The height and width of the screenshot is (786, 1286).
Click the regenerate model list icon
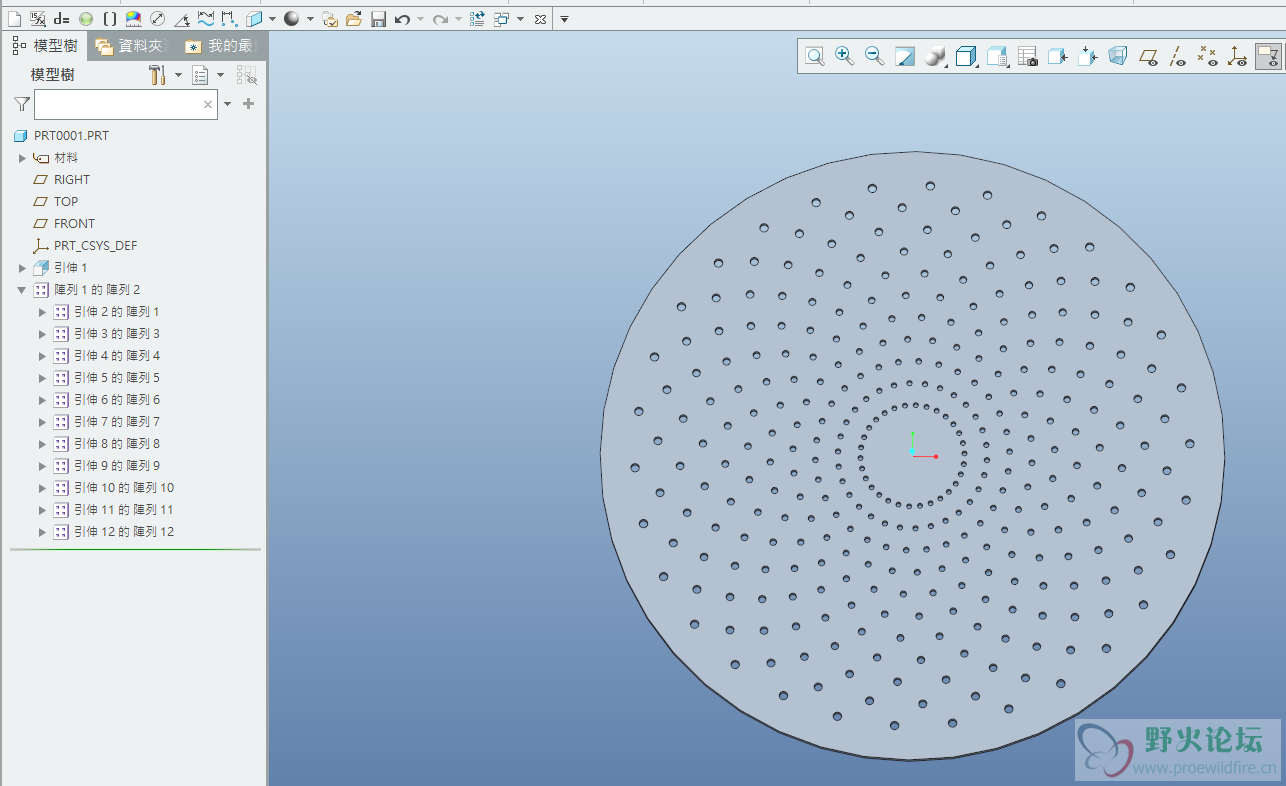click(477, 19)
